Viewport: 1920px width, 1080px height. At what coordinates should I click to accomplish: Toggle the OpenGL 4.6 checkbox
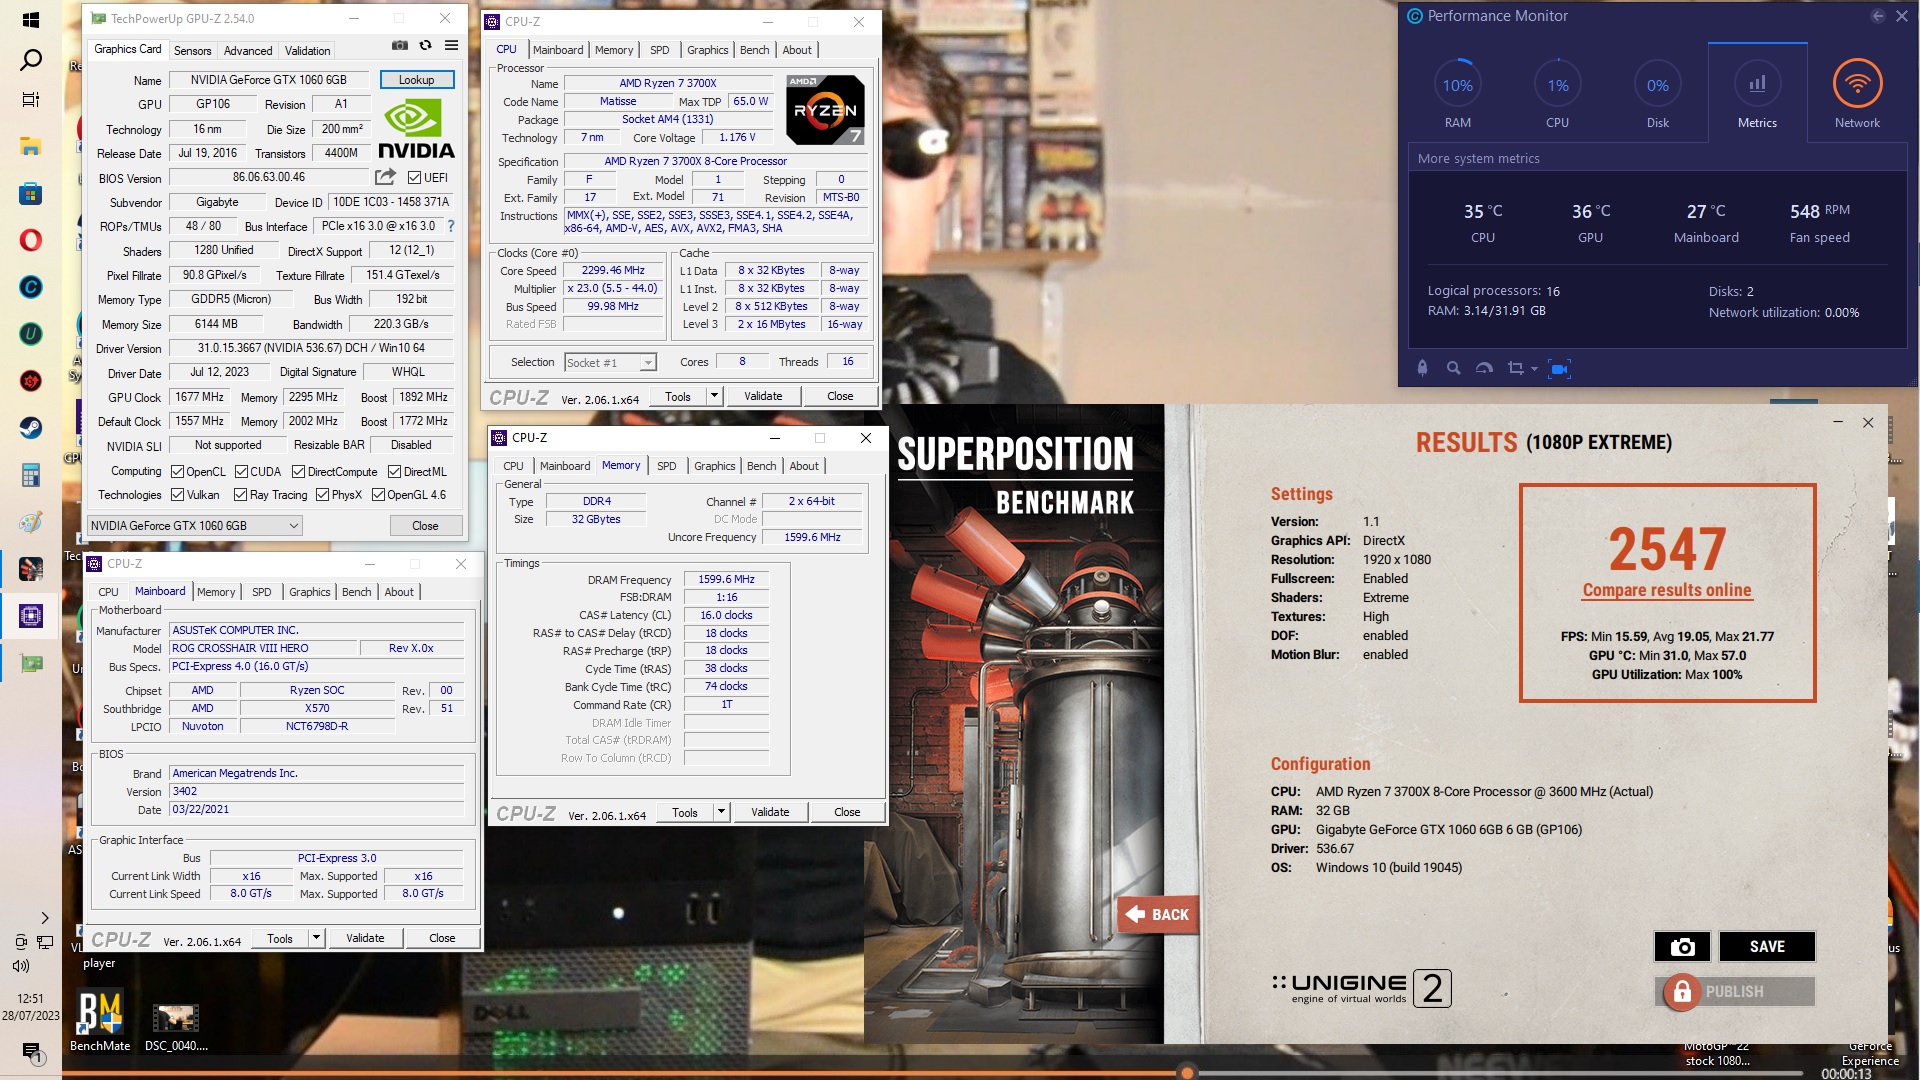tap(378, 494)
